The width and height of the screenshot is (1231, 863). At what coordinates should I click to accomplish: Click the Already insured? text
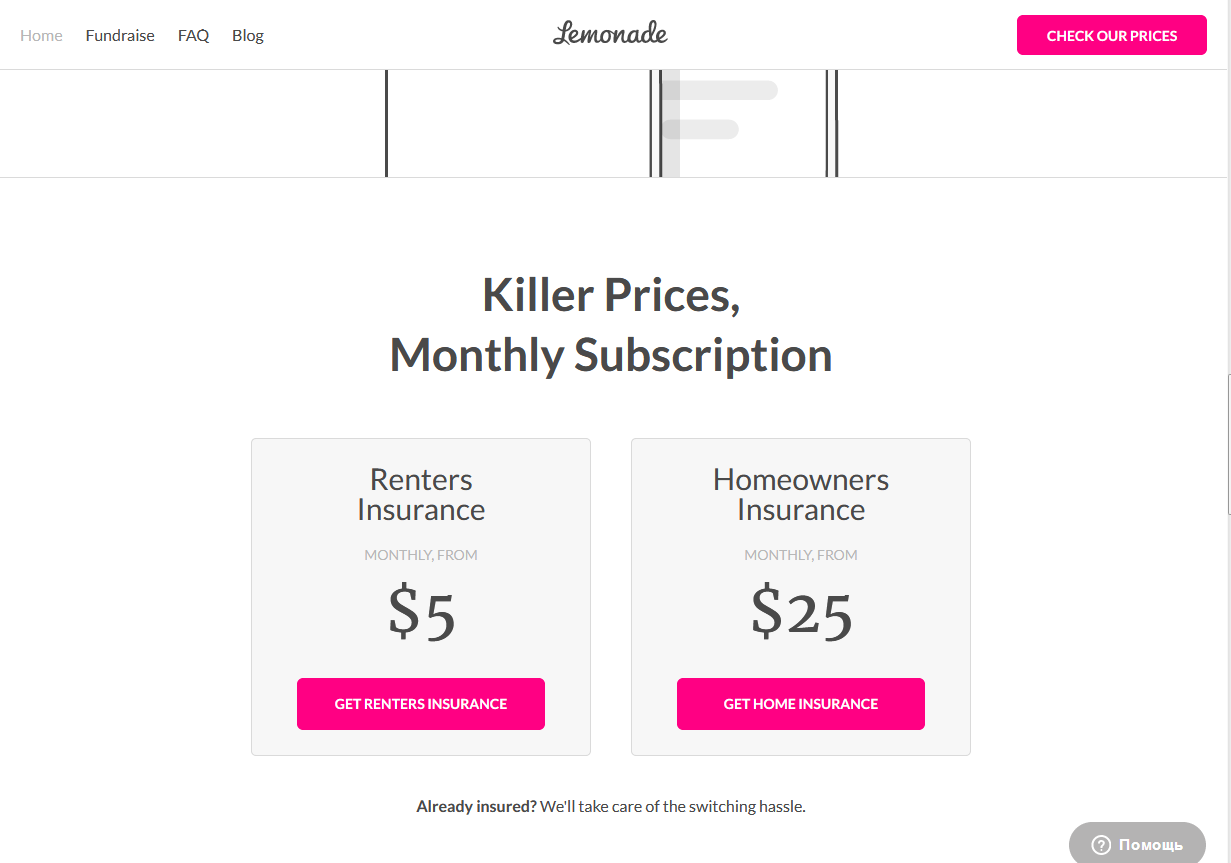pyautogui.click(x=476, y=806)
